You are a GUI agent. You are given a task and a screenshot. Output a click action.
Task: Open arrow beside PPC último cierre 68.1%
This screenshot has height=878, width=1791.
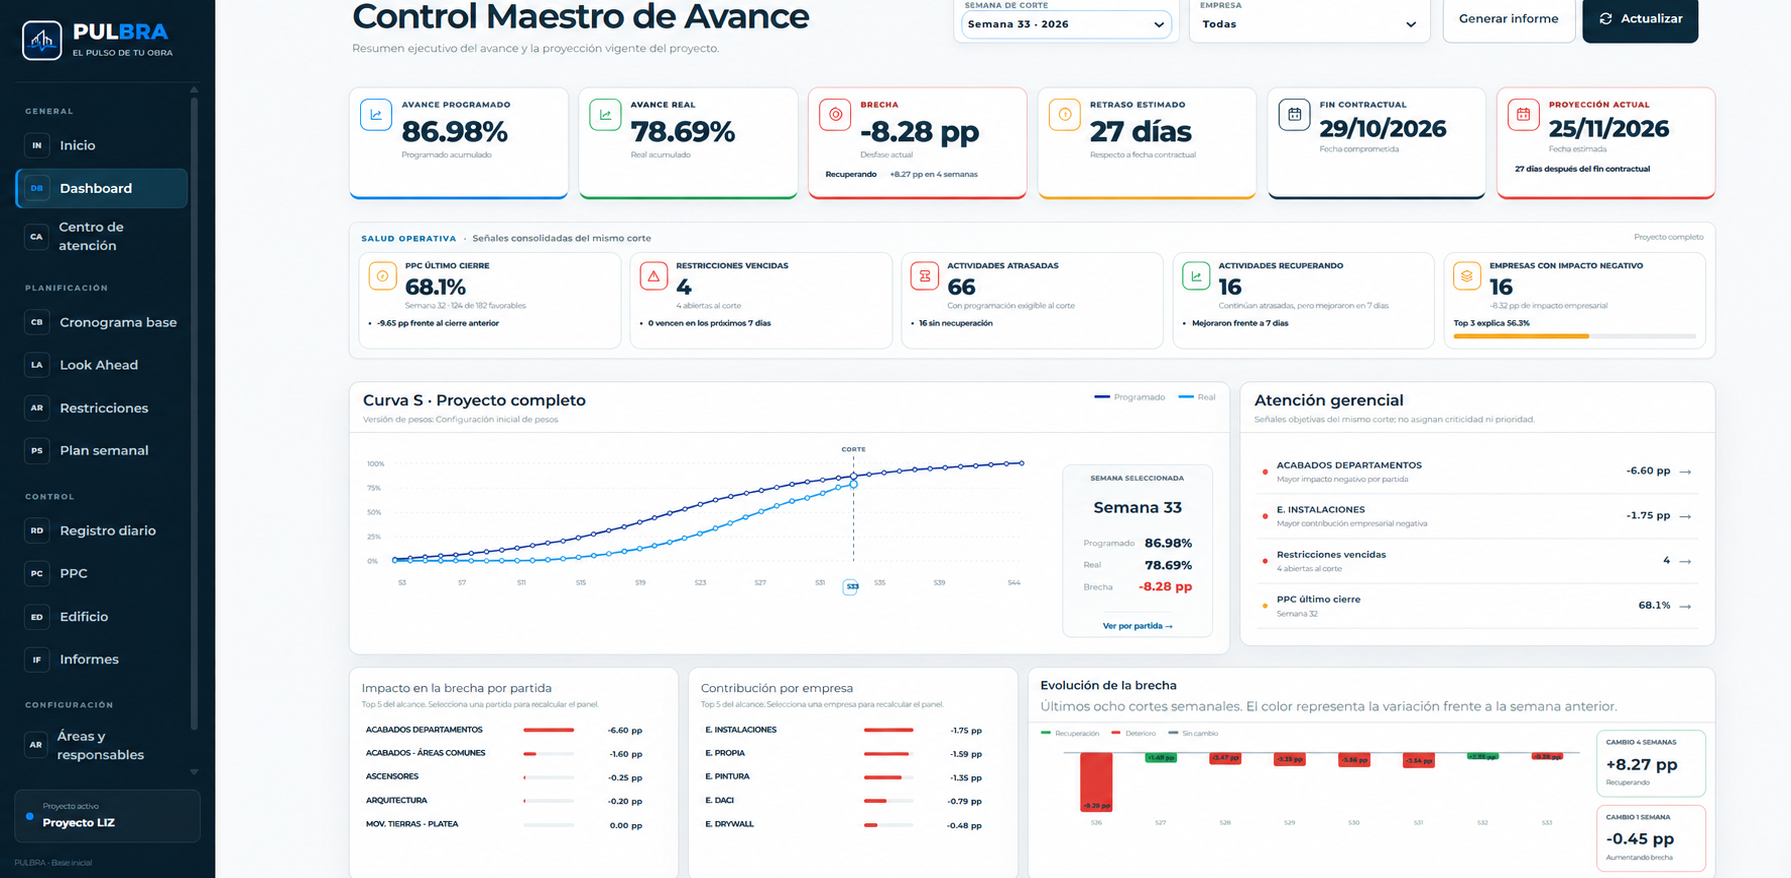pyautogui.click(x=1685, y=606)
